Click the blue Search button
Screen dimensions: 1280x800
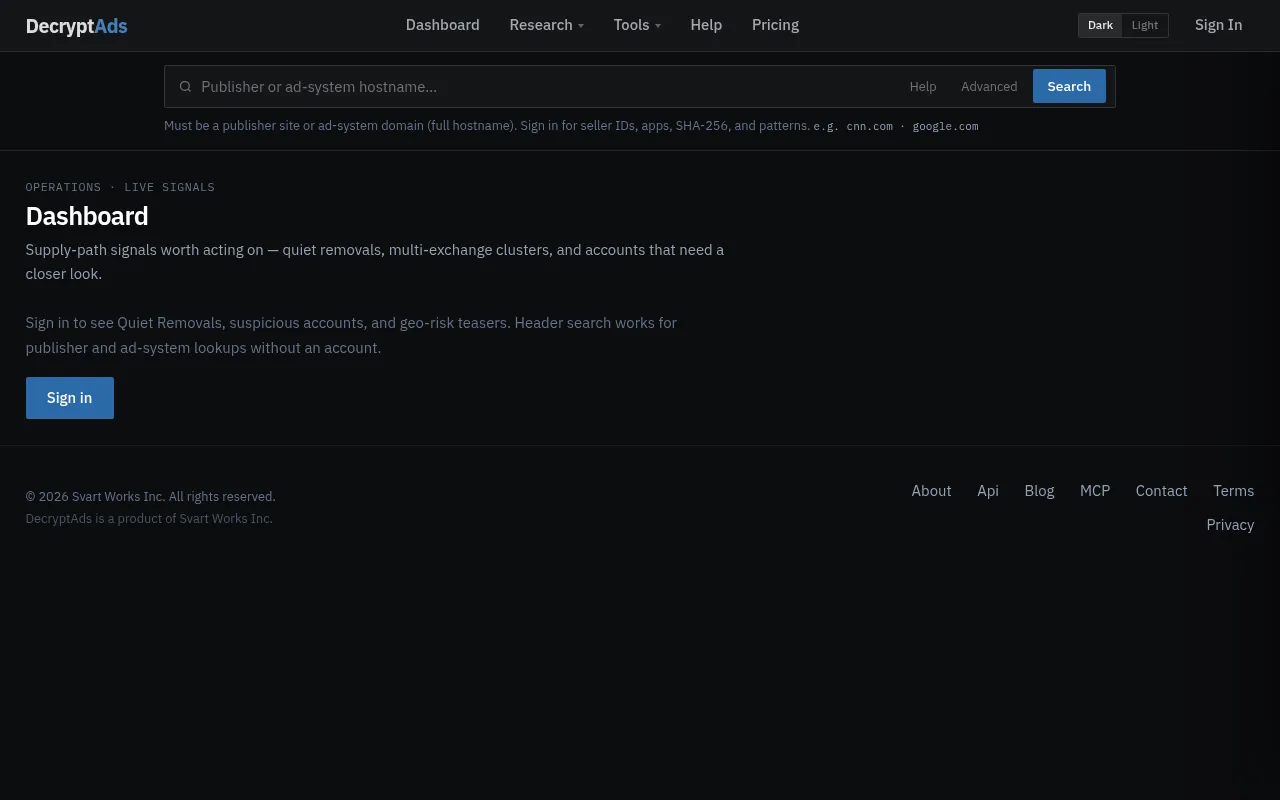pos(1069,86)
